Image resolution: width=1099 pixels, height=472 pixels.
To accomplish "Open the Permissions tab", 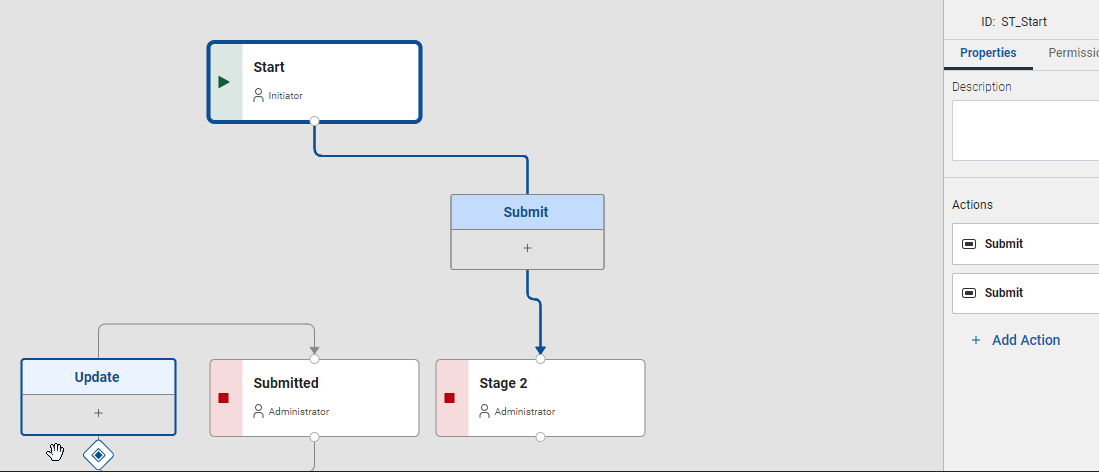I will [x=1073, y=53].
